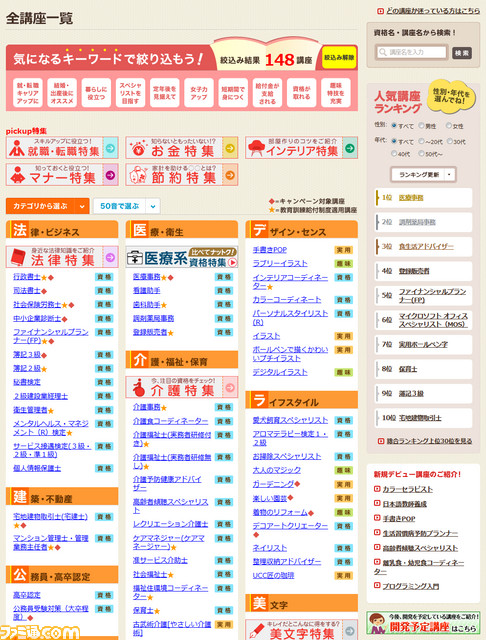This screenshot has width=486, height=640.
Task: Select 40代 radio button
Action: coord(394,153)
